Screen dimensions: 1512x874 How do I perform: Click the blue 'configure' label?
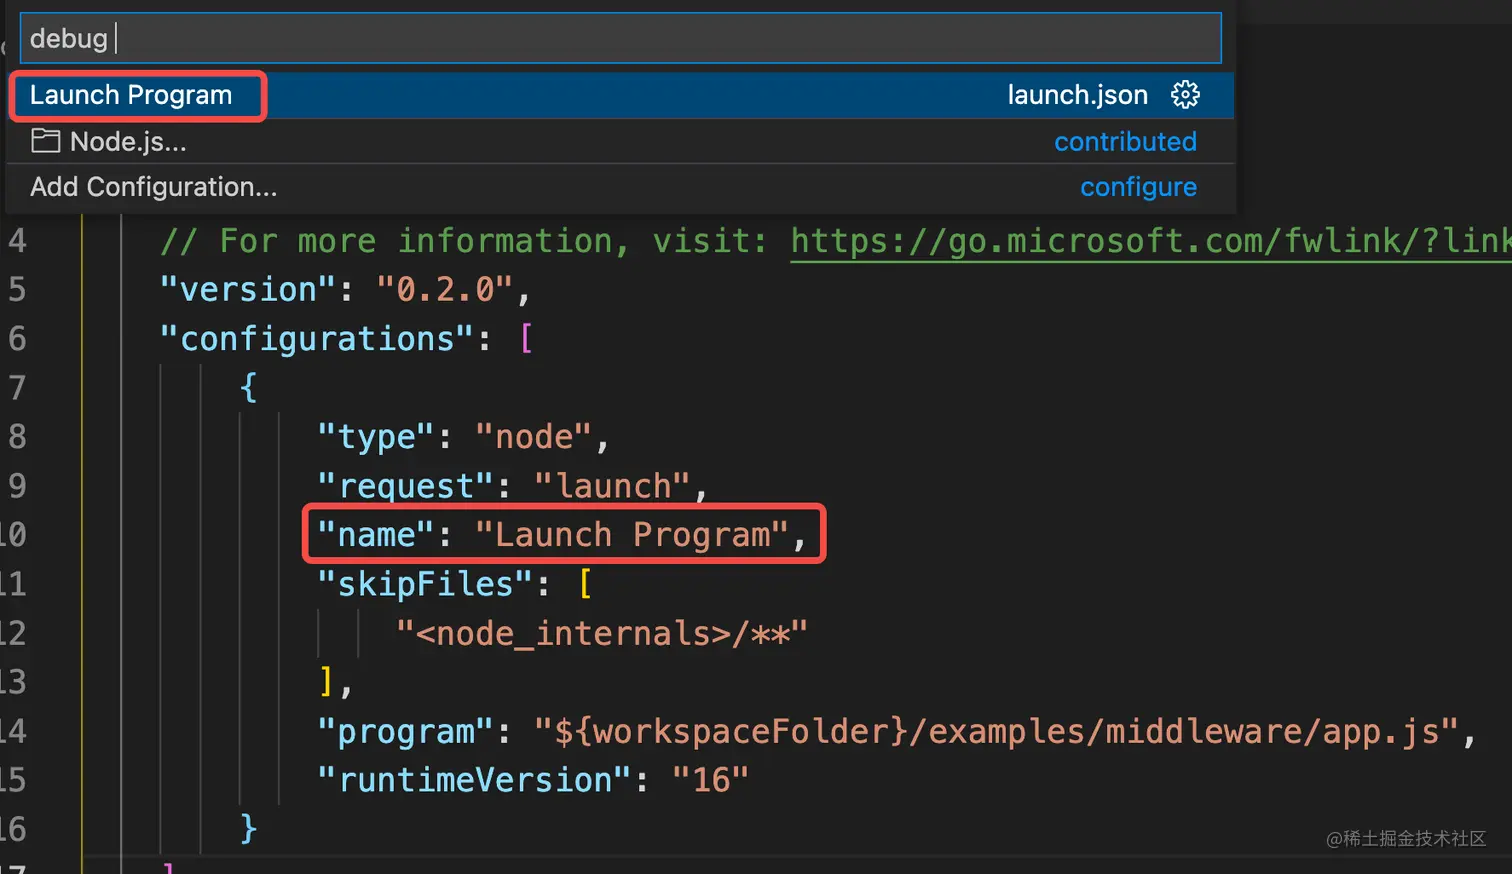(x=1138, y=187)
